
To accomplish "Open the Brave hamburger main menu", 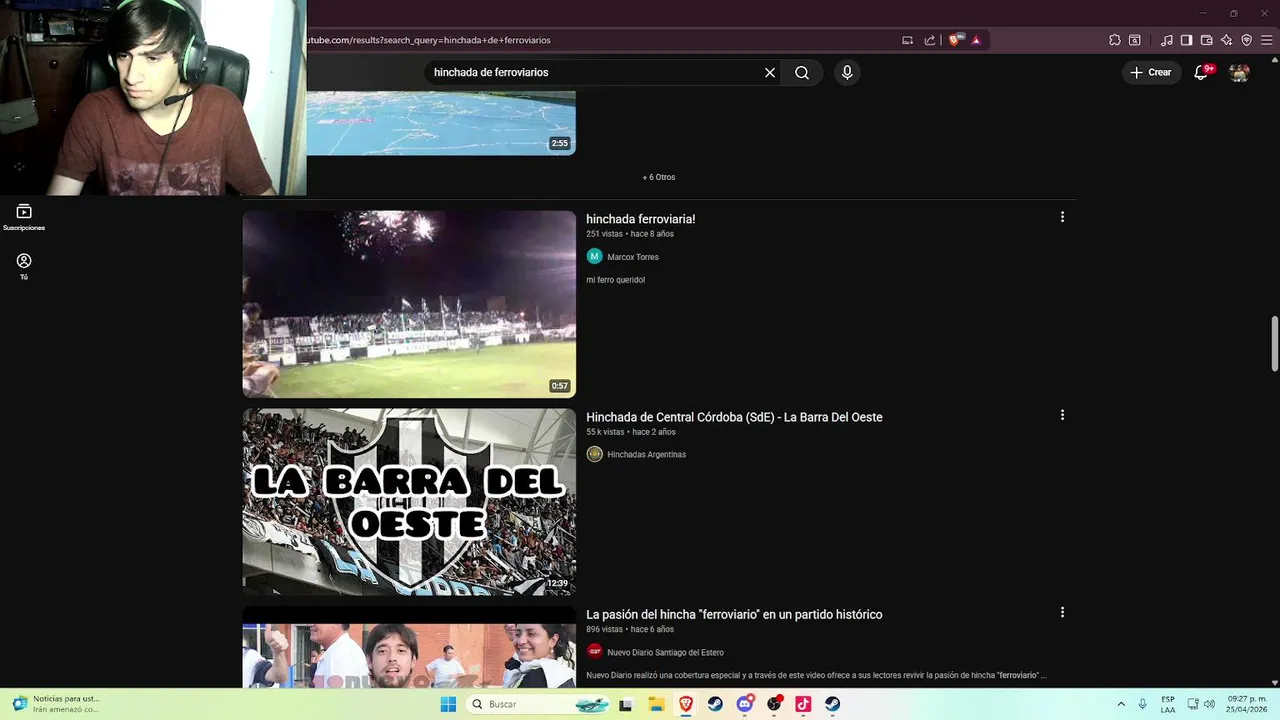I will click(1267, 40).
